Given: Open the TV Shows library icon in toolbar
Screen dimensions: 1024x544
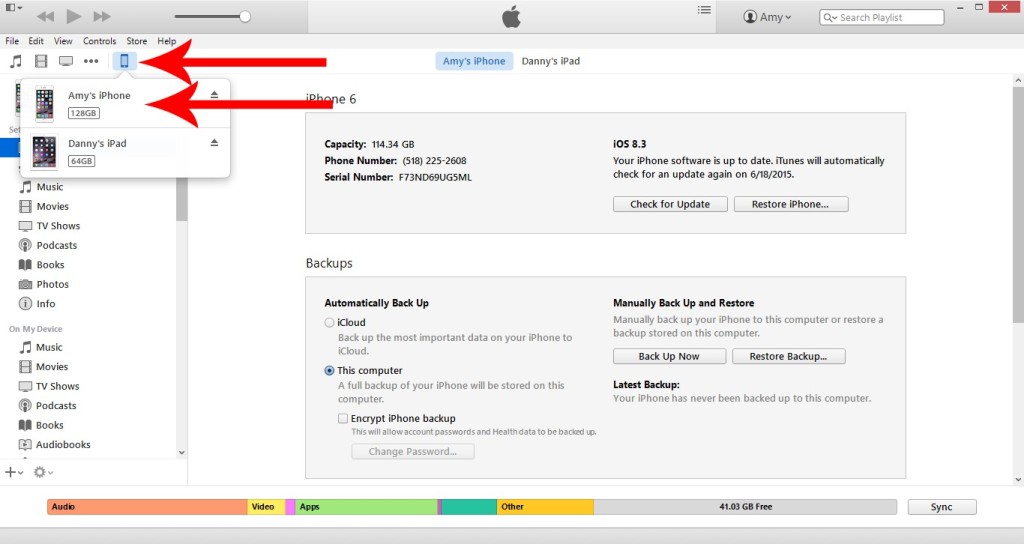Looking at the screenshot, I should tap(66, 61).
